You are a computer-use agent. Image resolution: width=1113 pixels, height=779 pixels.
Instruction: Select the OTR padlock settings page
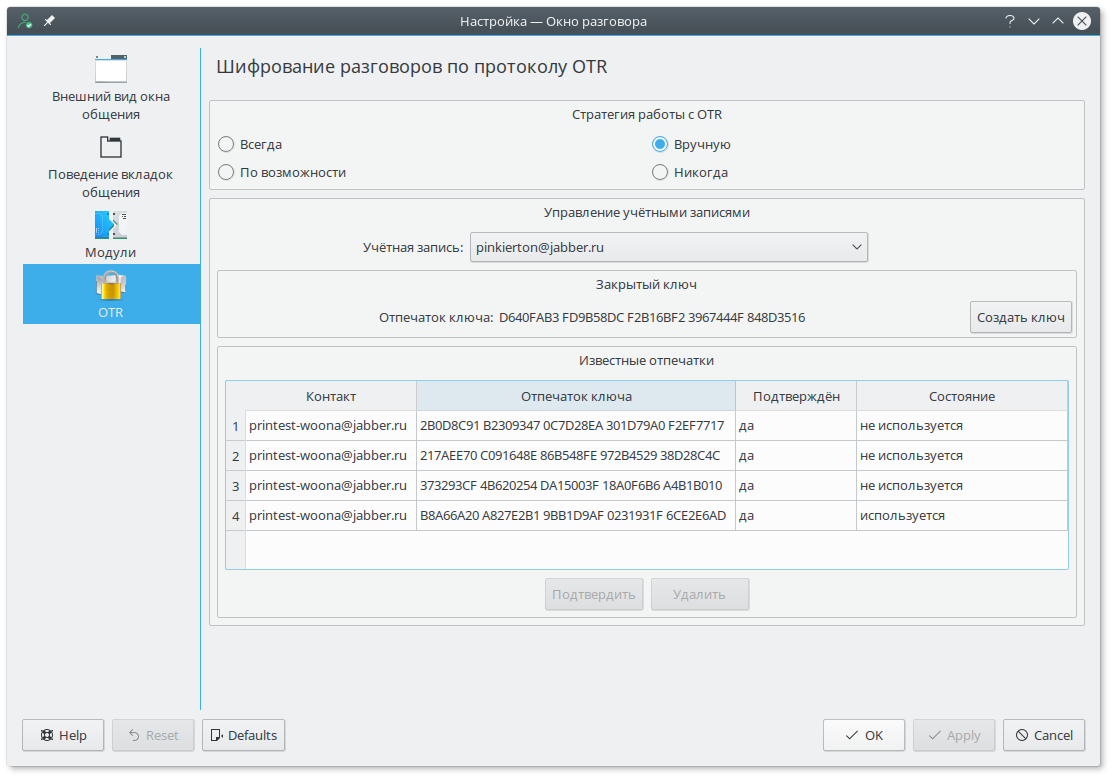click(111, 294)
